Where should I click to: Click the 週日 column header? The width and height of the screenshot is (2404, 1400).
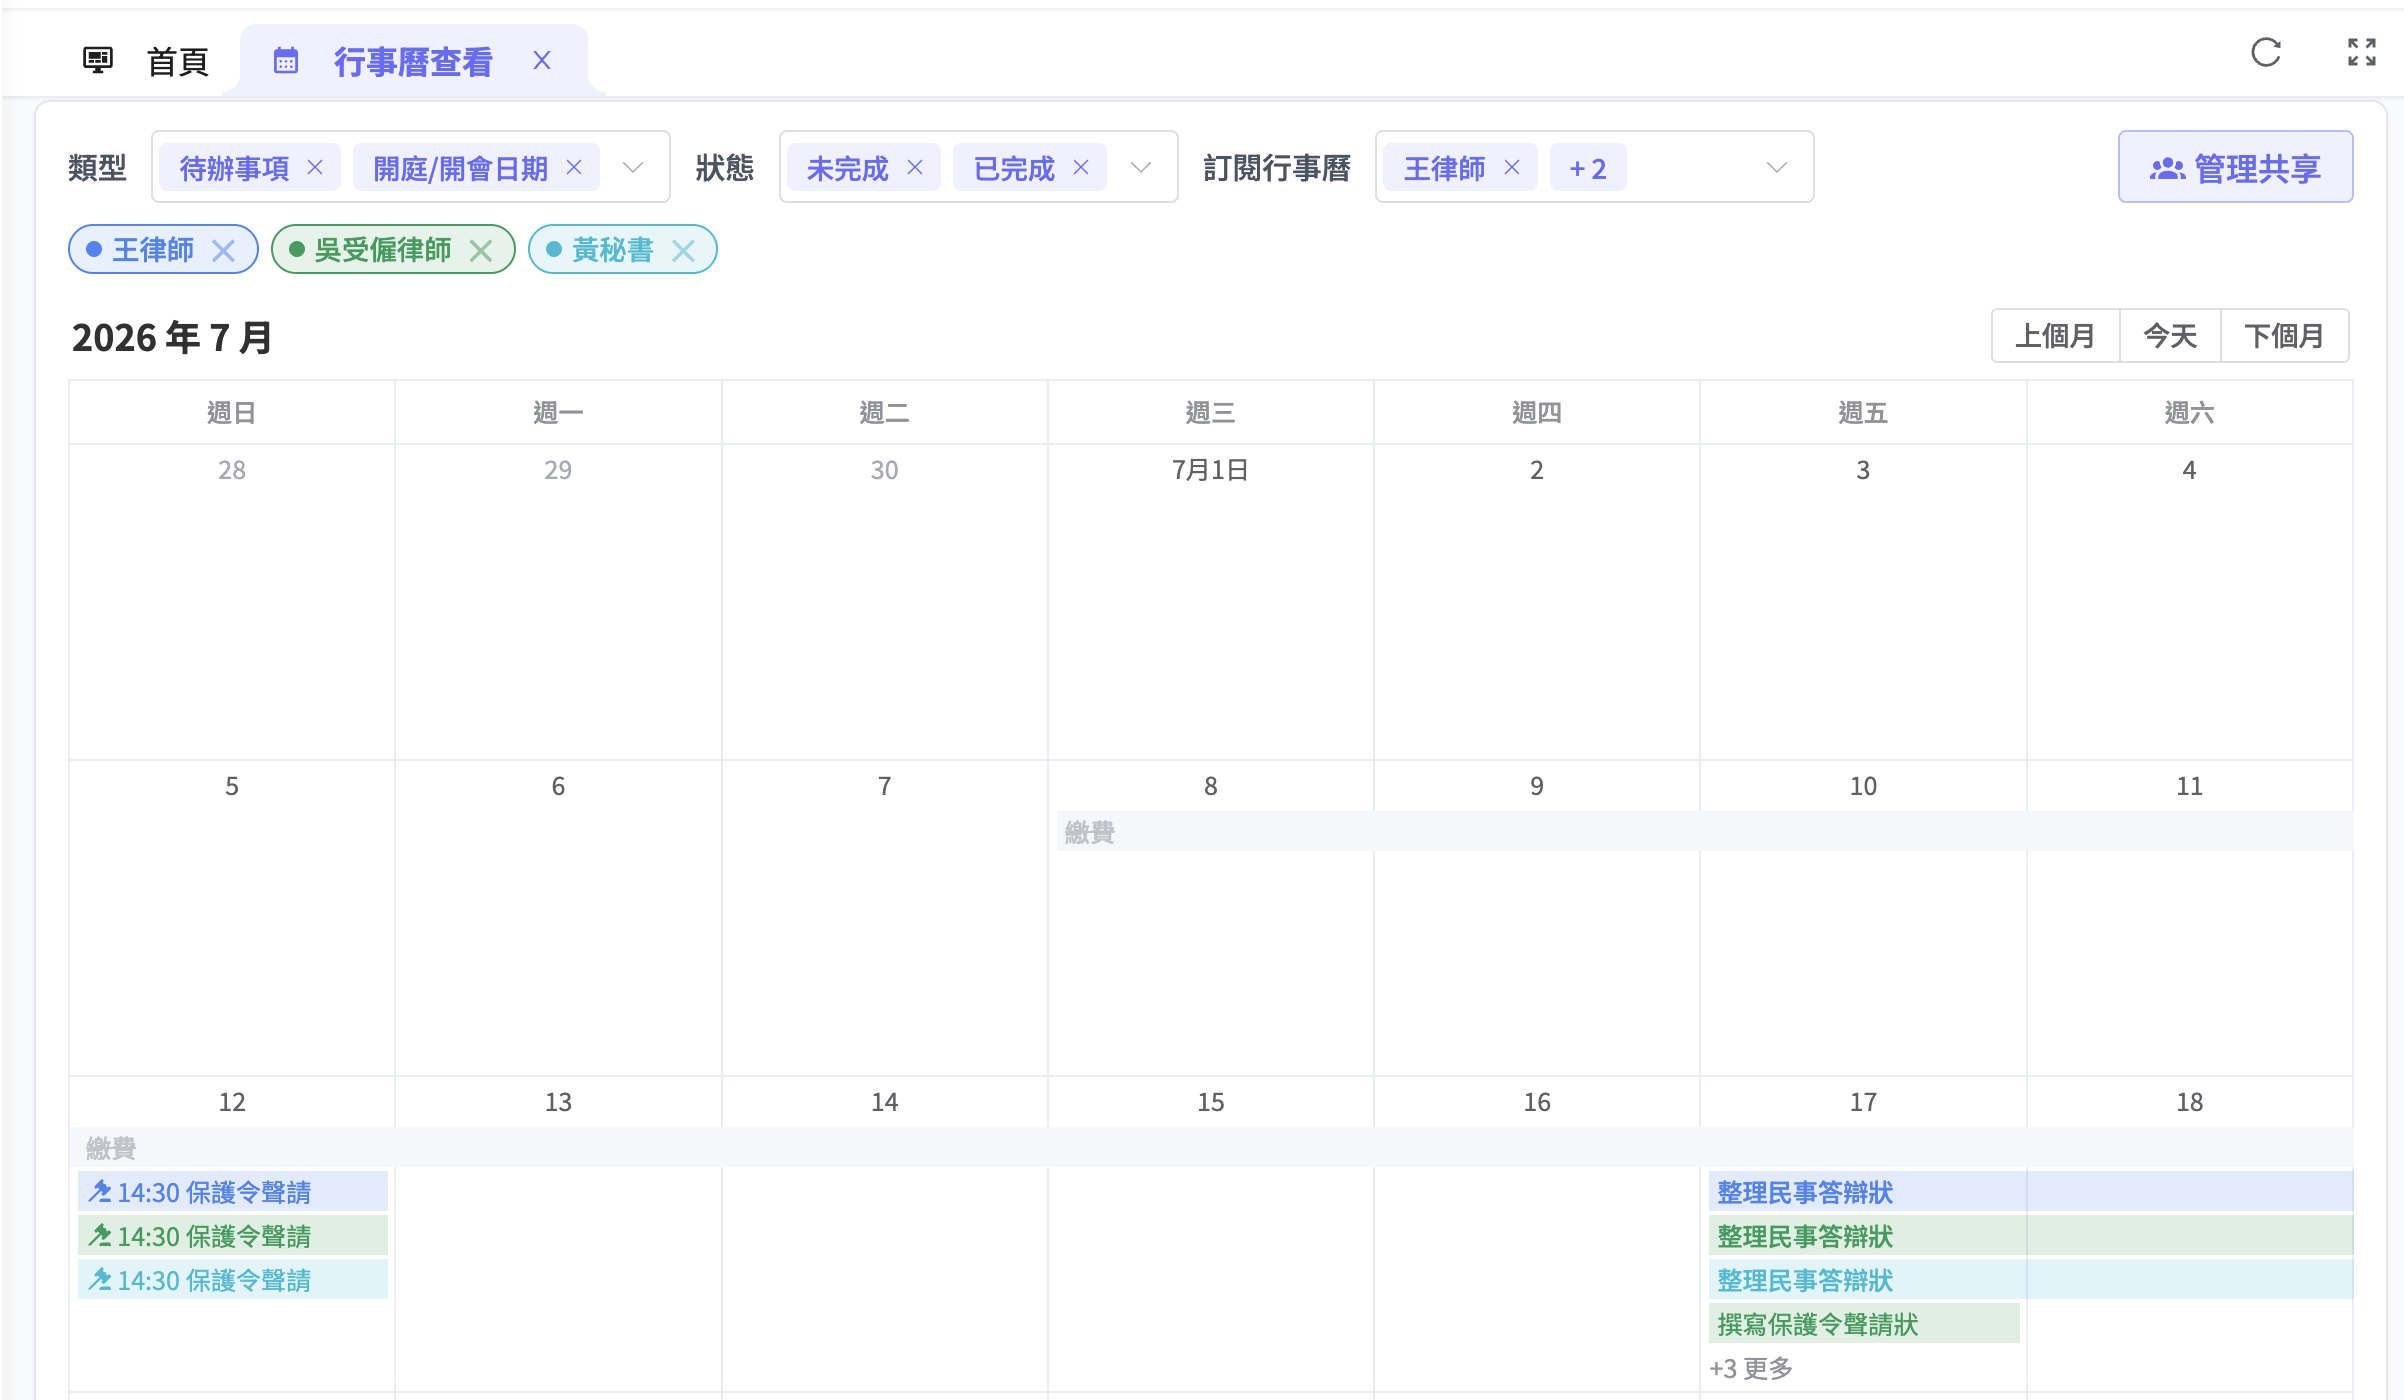tap(232, 412)
